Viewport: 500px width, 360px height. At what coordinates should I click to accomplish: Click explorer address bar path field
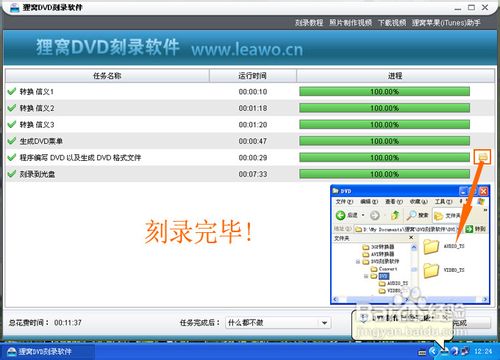(408, 229)
